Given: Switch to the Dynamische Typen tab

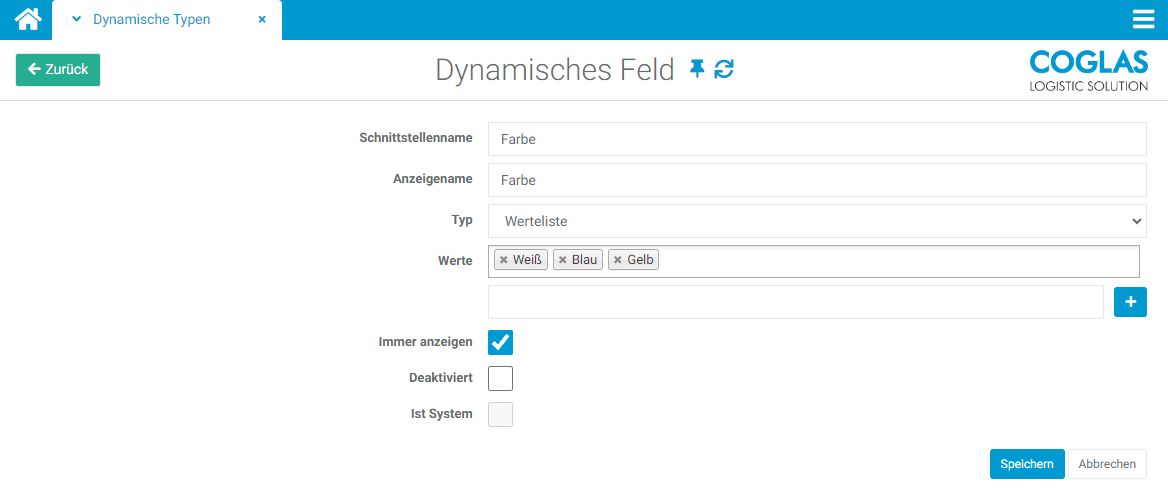Looking at the screenshot, I should tap(152, 20).
